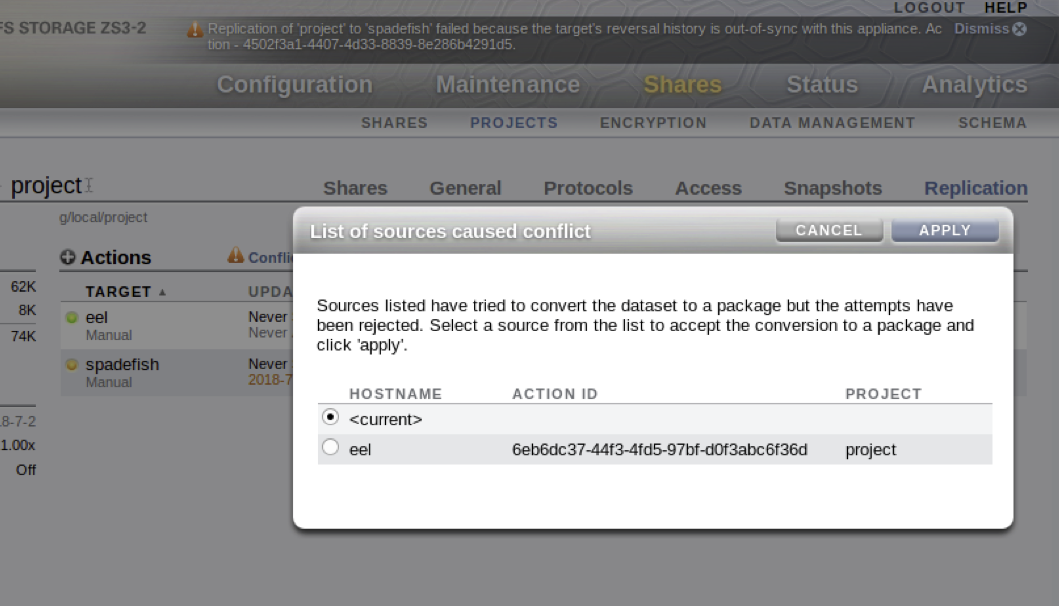Switch to project Protocols tab
This screenshot has width=1059, height=608.
tap(588, 188)
